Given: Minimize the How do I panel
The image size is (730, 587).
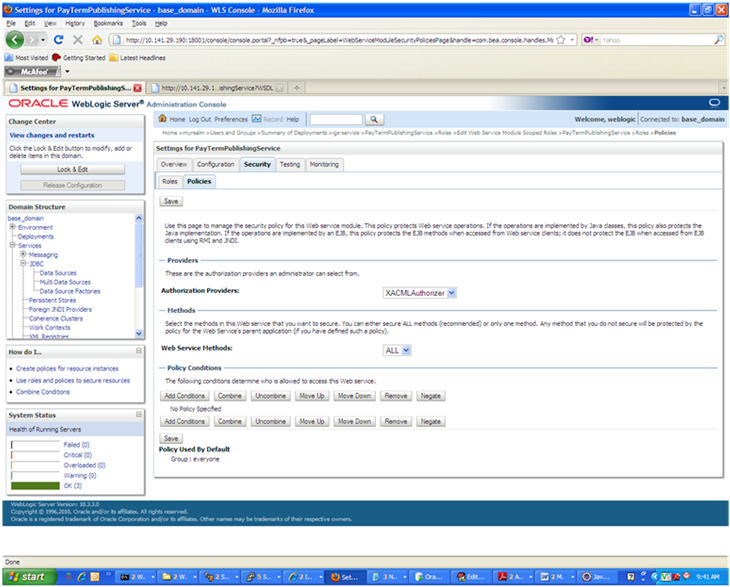Looking at the screenshot, I should [x=139, y=351].
